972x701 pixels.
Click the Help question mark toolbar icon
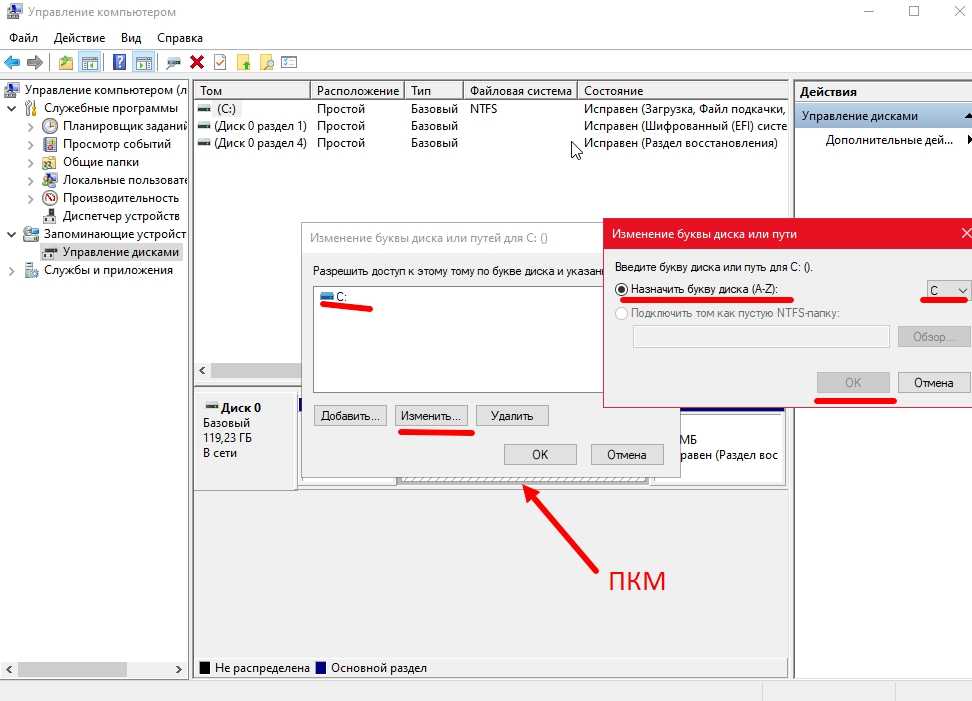[x=120, y=62]
